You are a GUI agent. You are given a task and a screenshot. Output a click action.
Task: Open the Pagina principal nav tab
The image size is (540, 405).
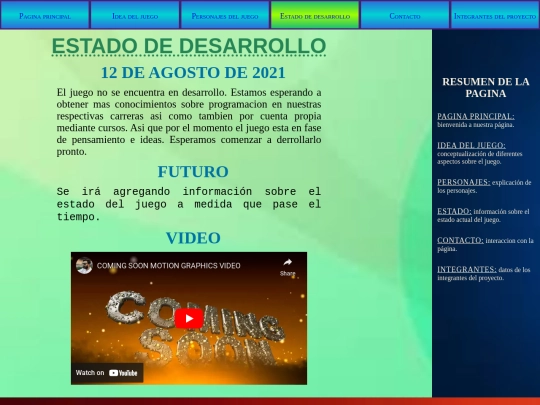pos(45,15)
